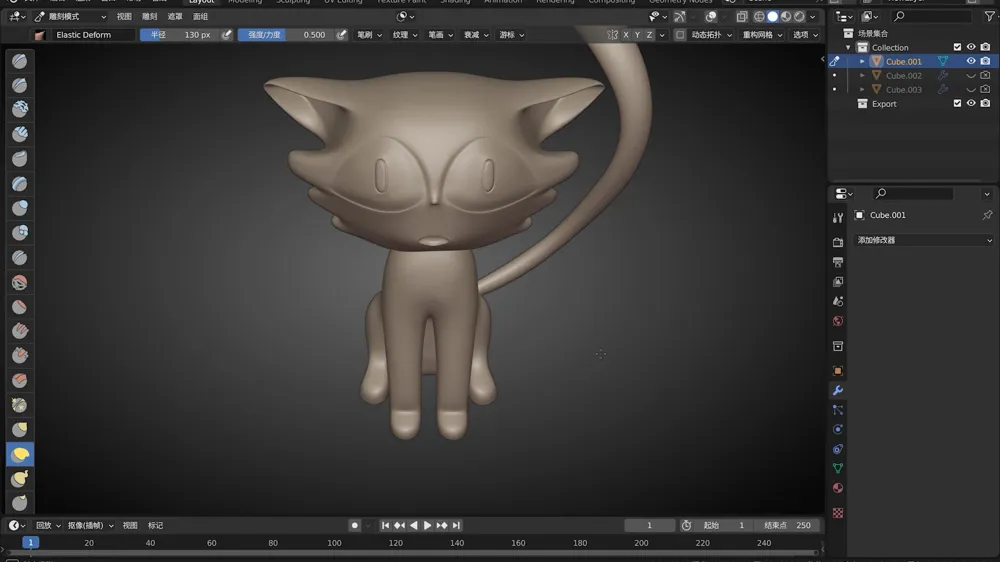Open the timeline 标记 marker menu
This screenshot has height=562, width=1000.
pyautogui.click(x=156, y=526)
